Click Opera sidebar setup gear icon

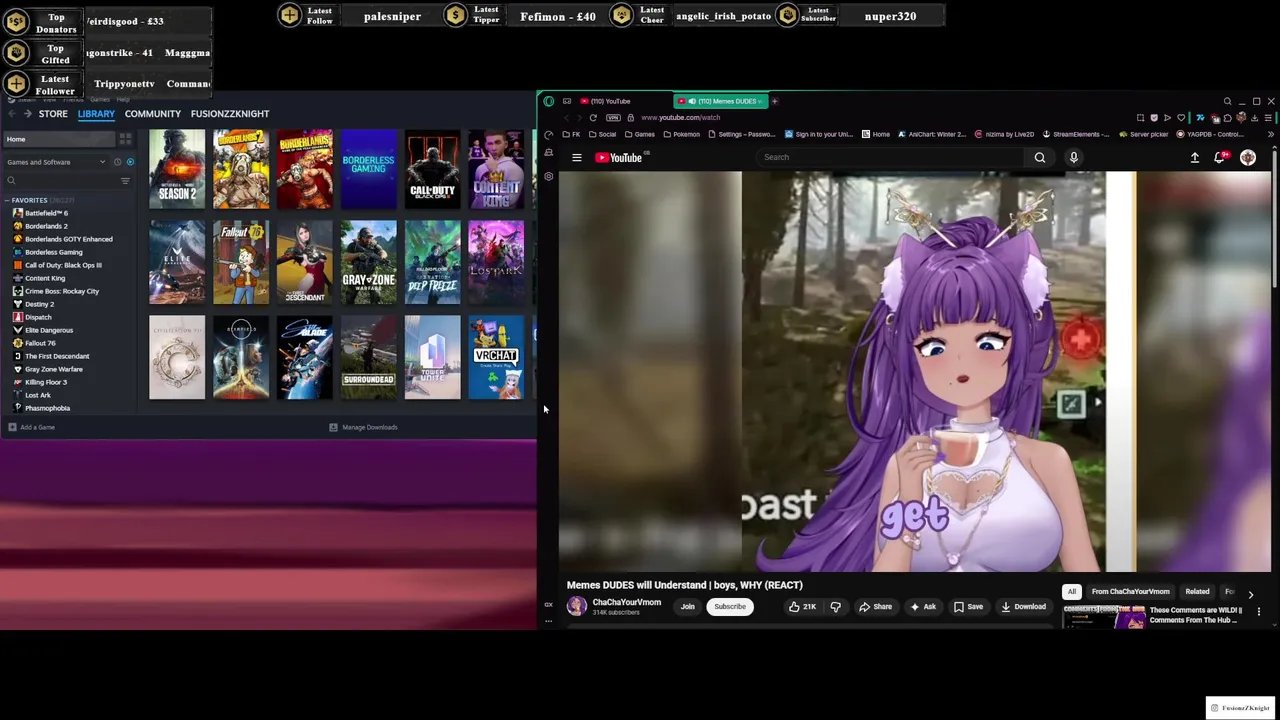click(x=549, y=176)
